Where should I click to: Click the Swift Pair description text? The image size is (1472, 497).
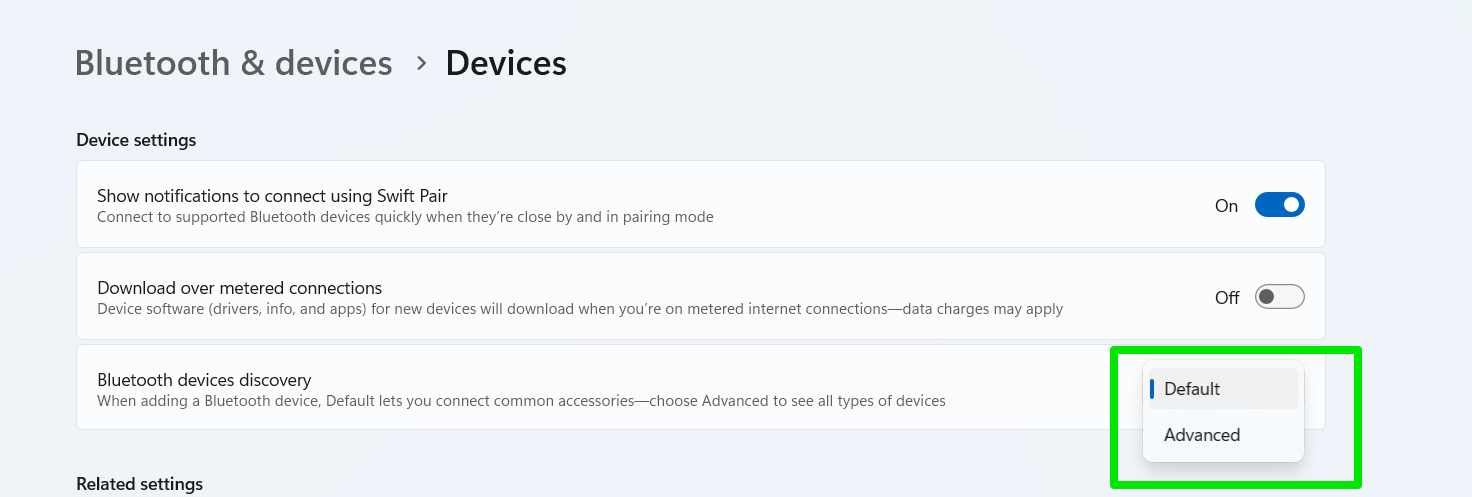tap(405, 217)
